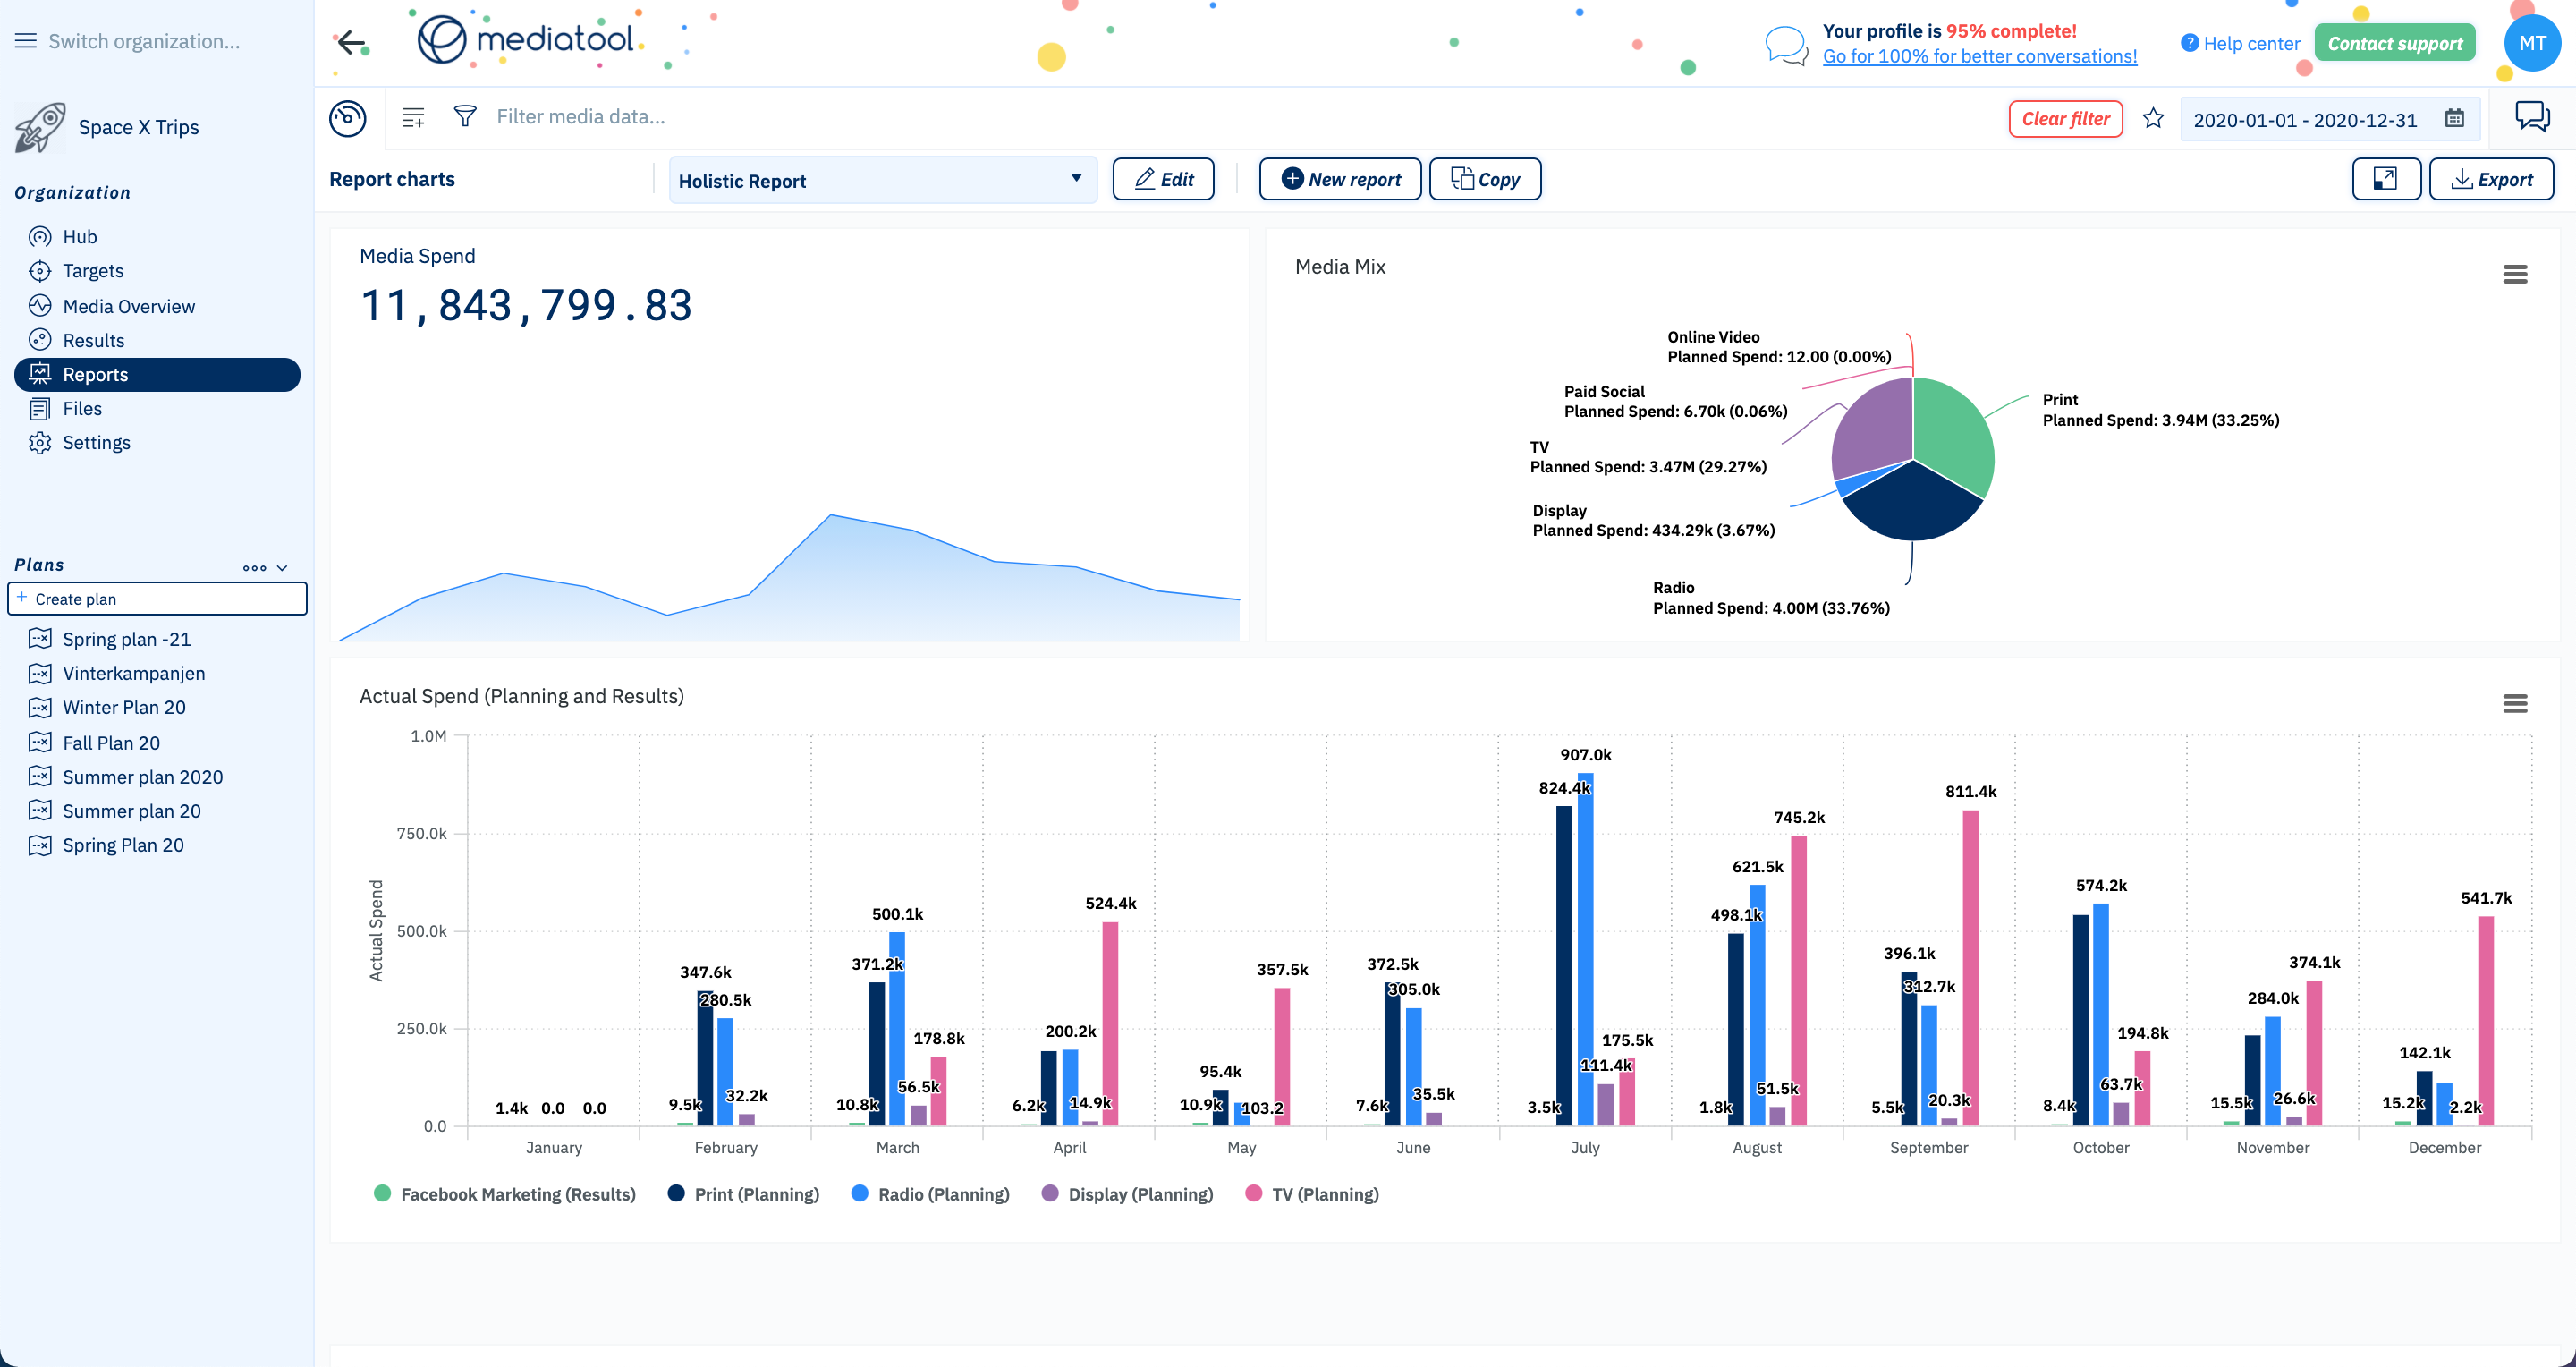Screen dimensions: 2576x1367
Task: Toggle Radio (Planning) legend series
Action: 930,1194
